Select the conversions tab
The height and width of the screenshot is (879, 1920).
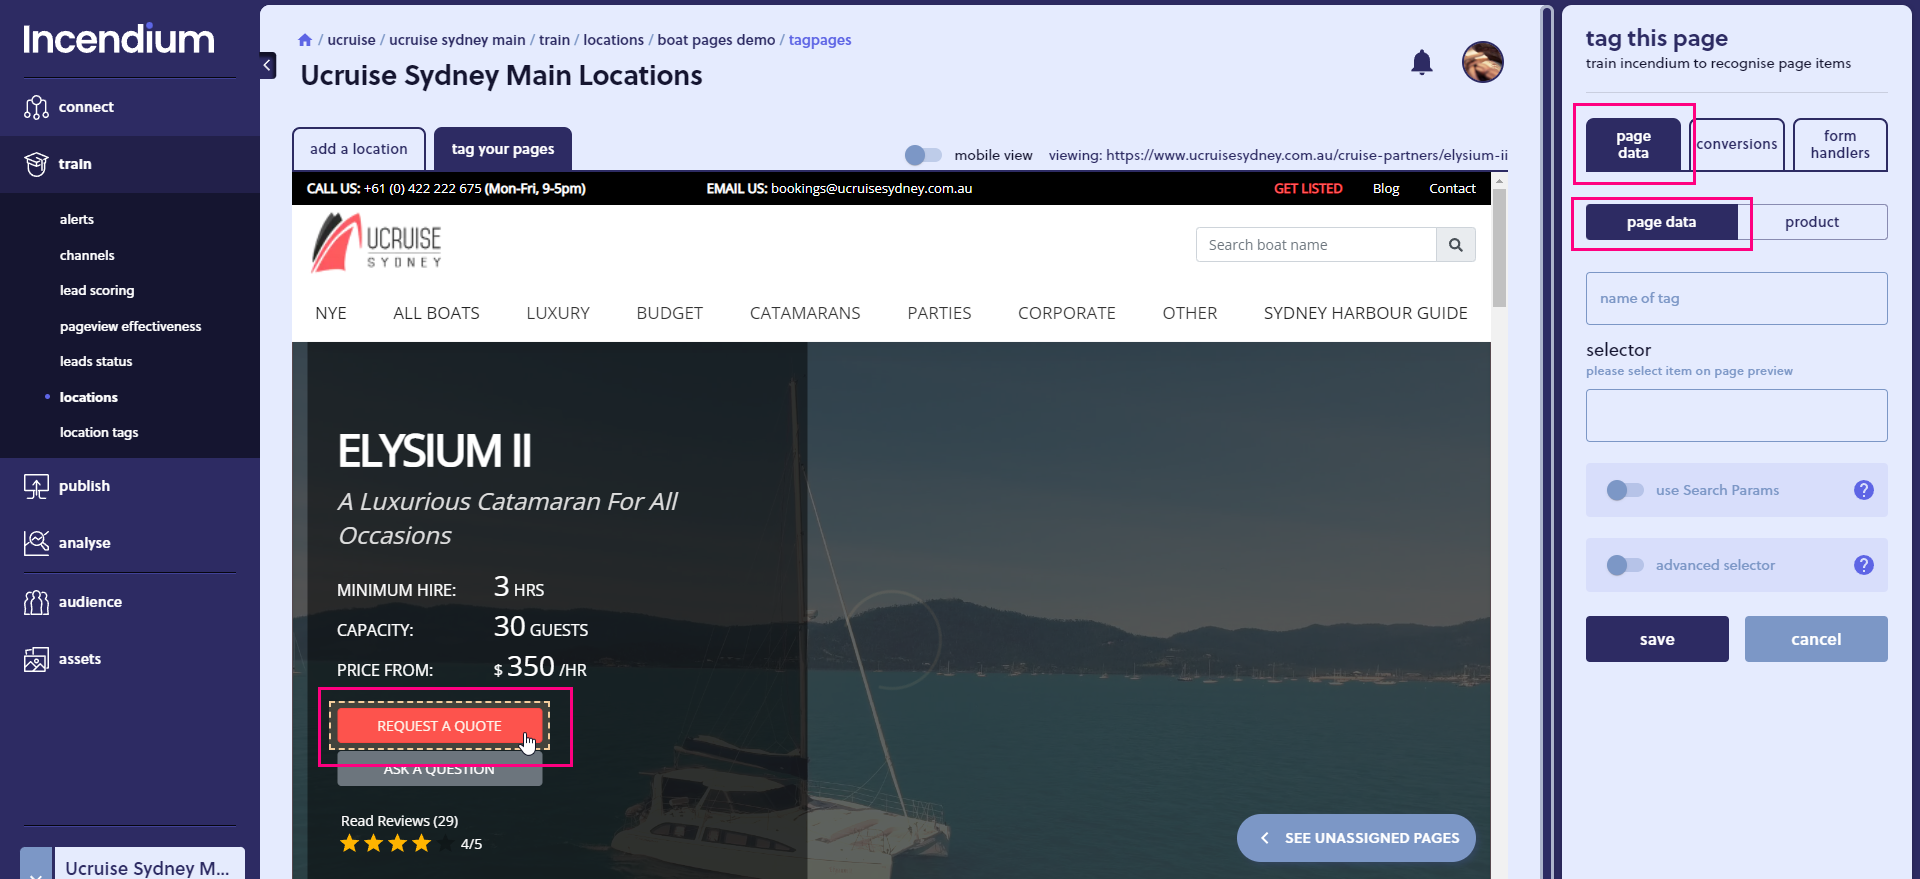tap(1737, 145)
